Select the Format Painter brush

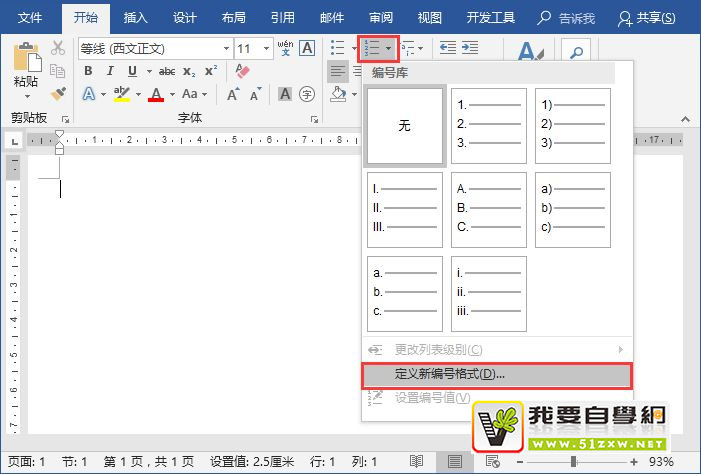58,94
